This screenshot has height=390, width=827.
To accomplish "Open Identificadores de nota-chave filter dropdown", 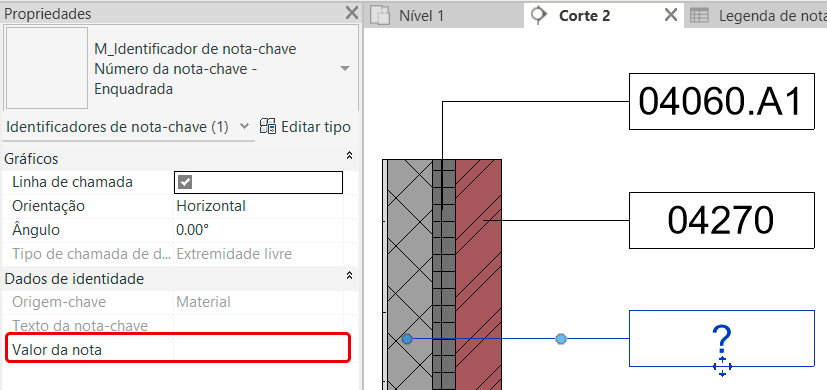I will pyautogui.click(x=244, y=127).
